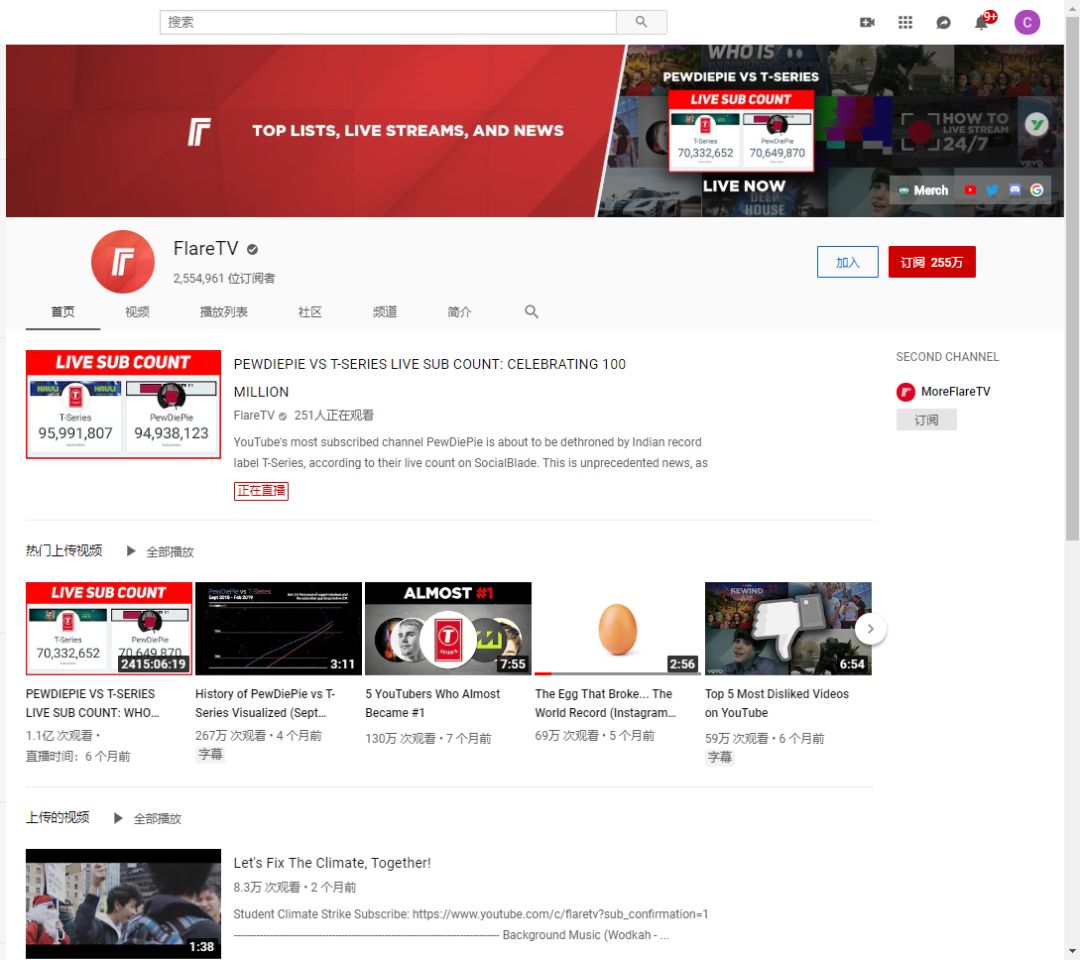1080x960 pixels.
Task: Open the notifications bell icon
Action: point(981,23)
